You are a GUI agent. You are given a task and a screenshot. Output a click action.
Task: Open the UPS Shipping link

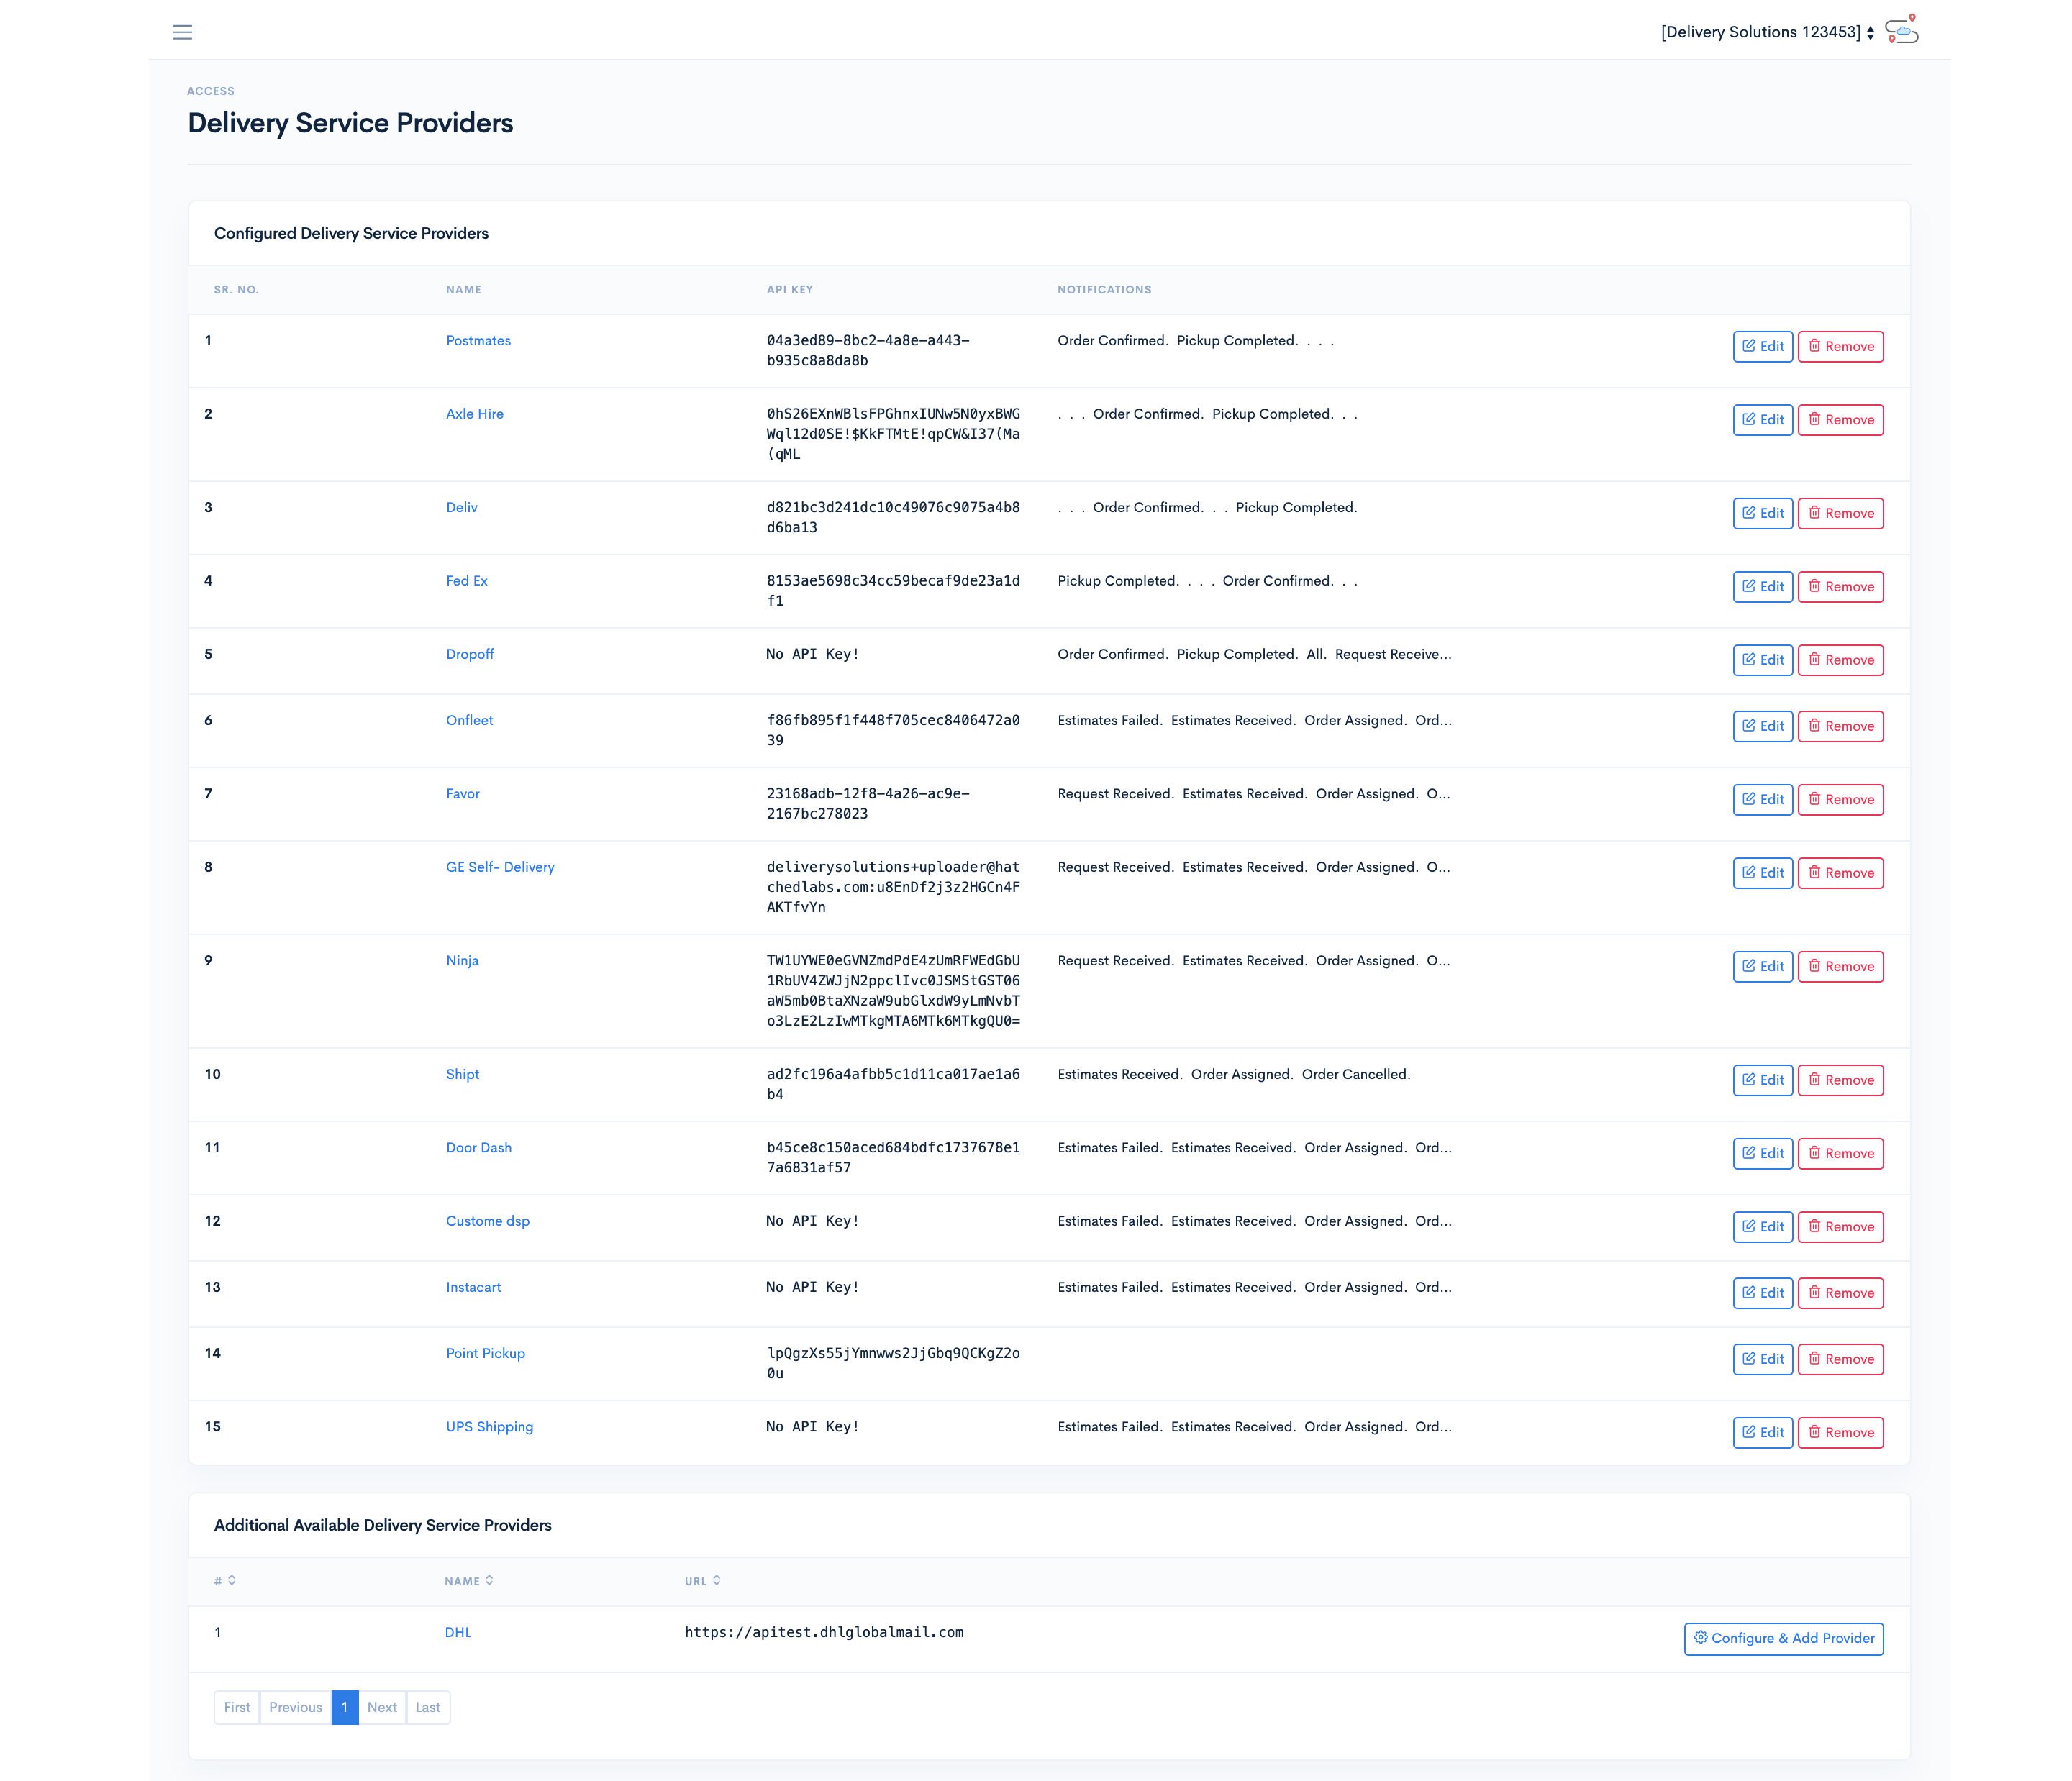coord(489,1427)
